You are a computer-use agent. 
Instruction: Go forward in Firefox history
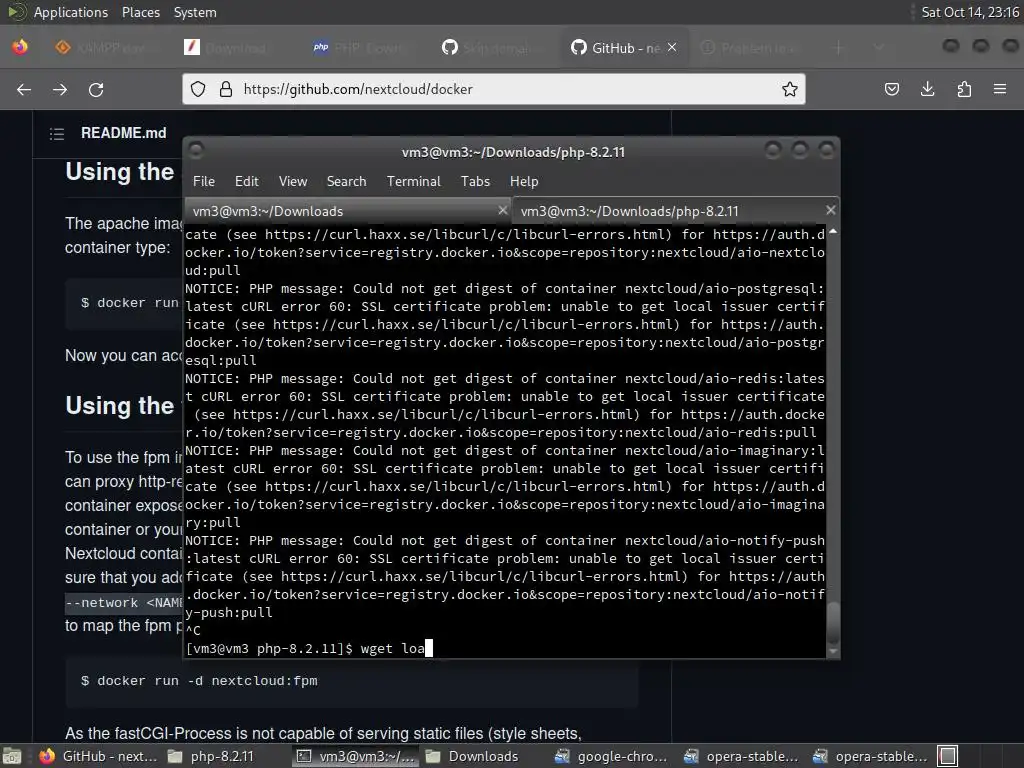60,89
